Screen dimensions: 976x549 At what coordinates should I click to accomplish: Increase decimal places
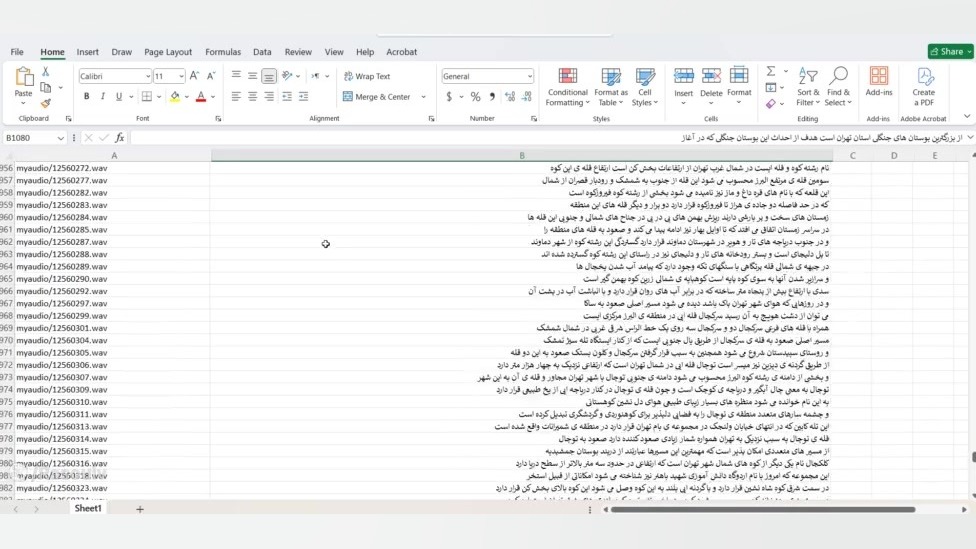pyautogui.click(x=510, y=96)
